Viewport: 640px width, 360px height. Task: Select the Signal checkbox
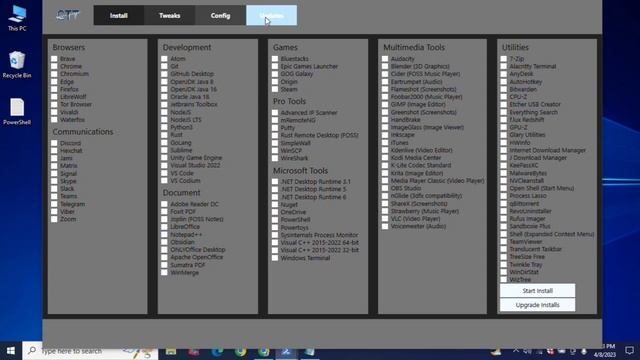[x=54, y=173]
